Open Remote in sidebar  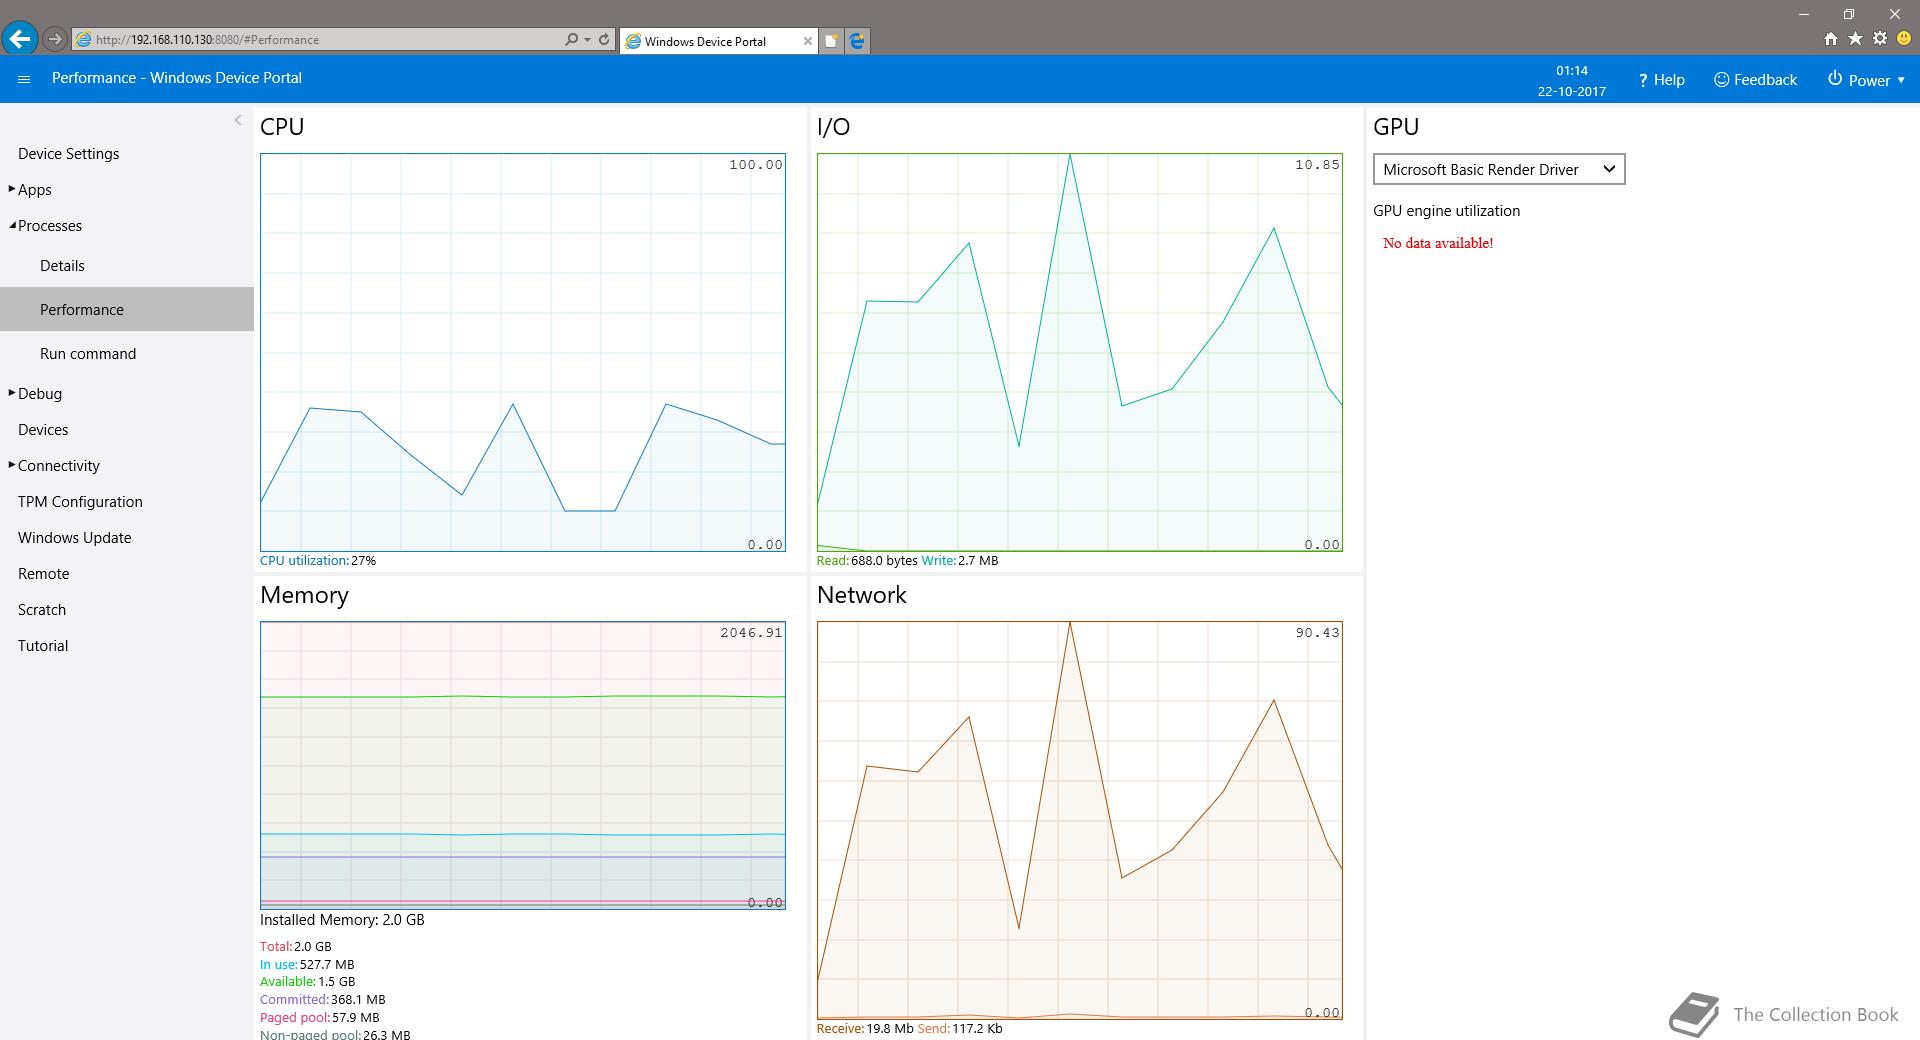43,573
